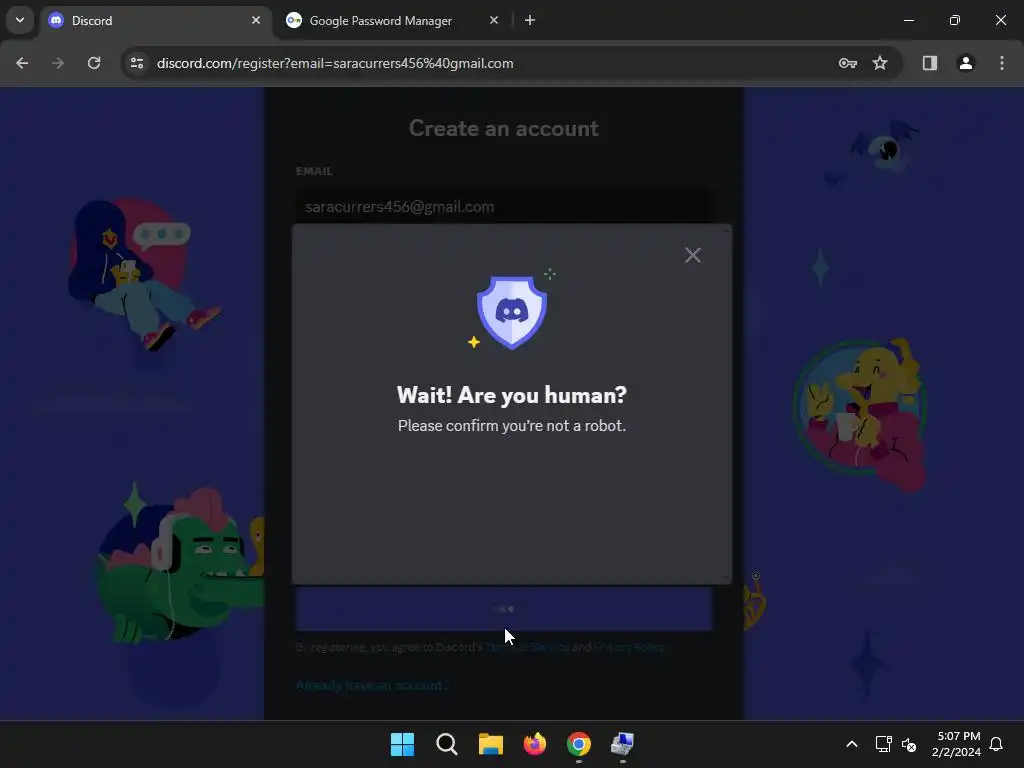Open the Chrome three-dot menu

tap(1002, 63)
